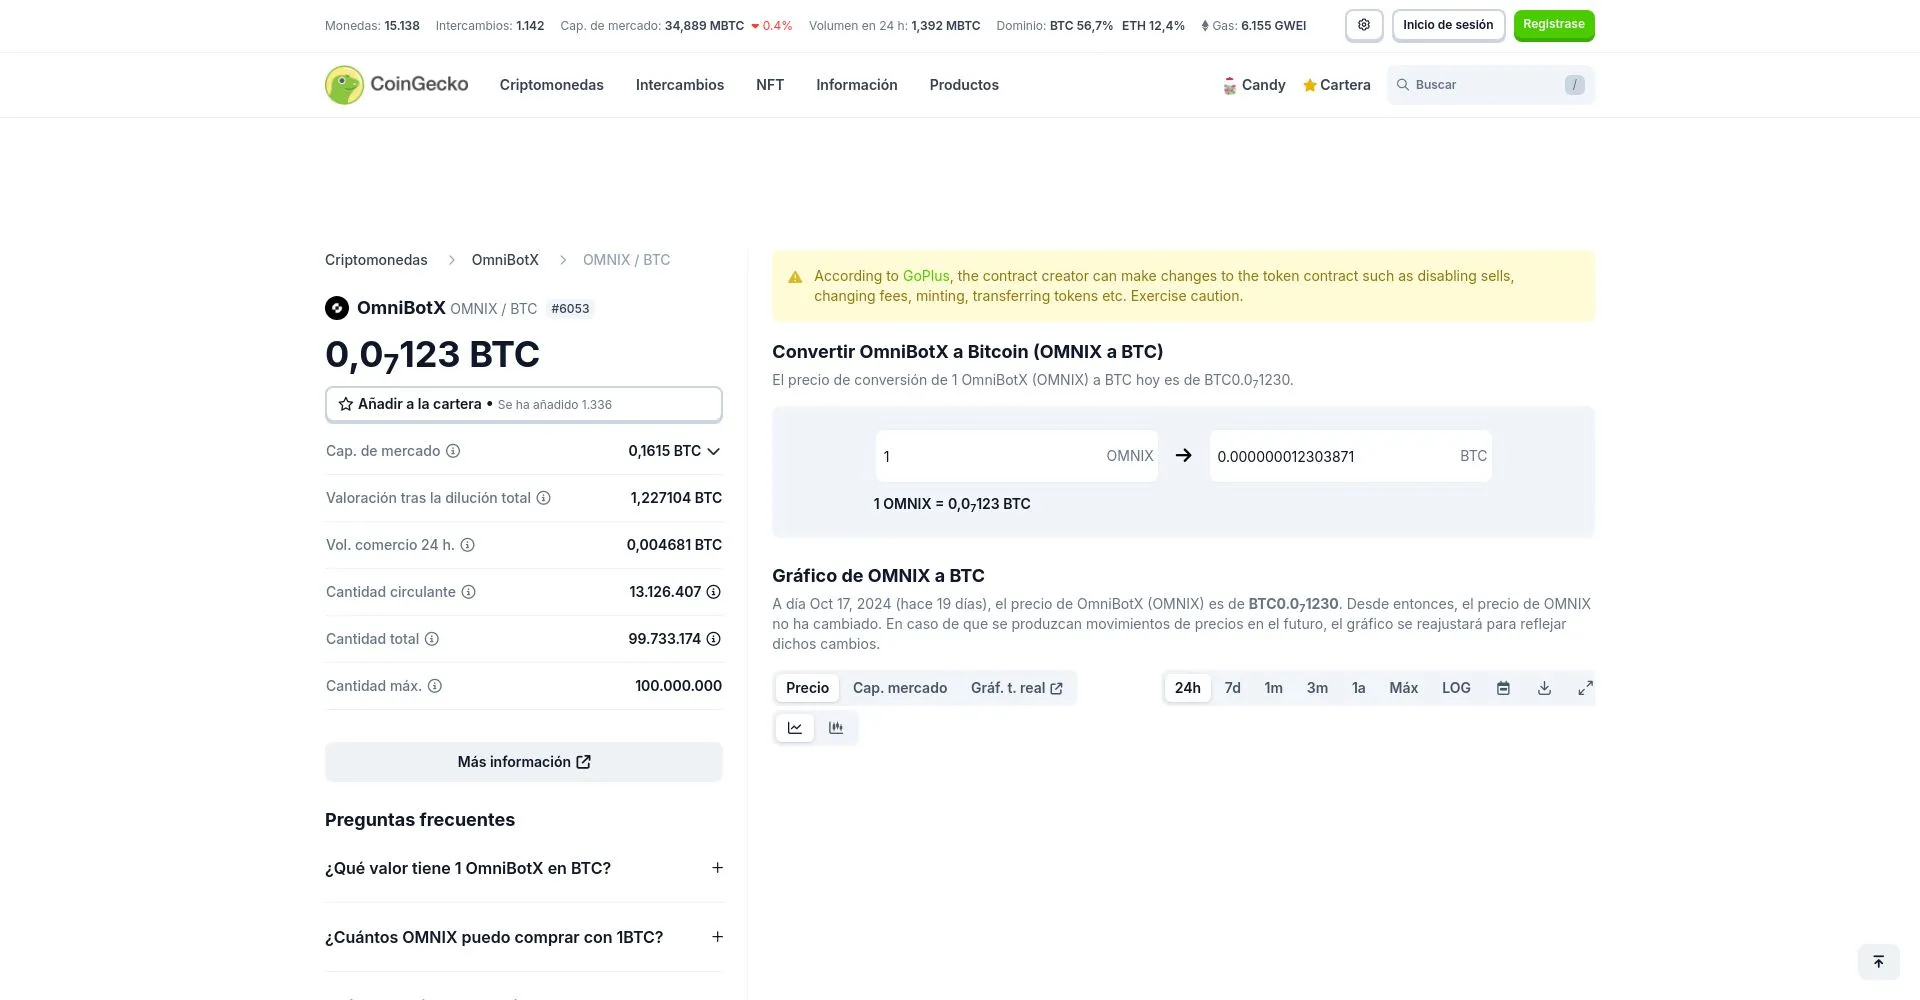Go to OmniBotX breadcrumb link
Viewport: 1920px width, 1000px height.
coord(505,260)
